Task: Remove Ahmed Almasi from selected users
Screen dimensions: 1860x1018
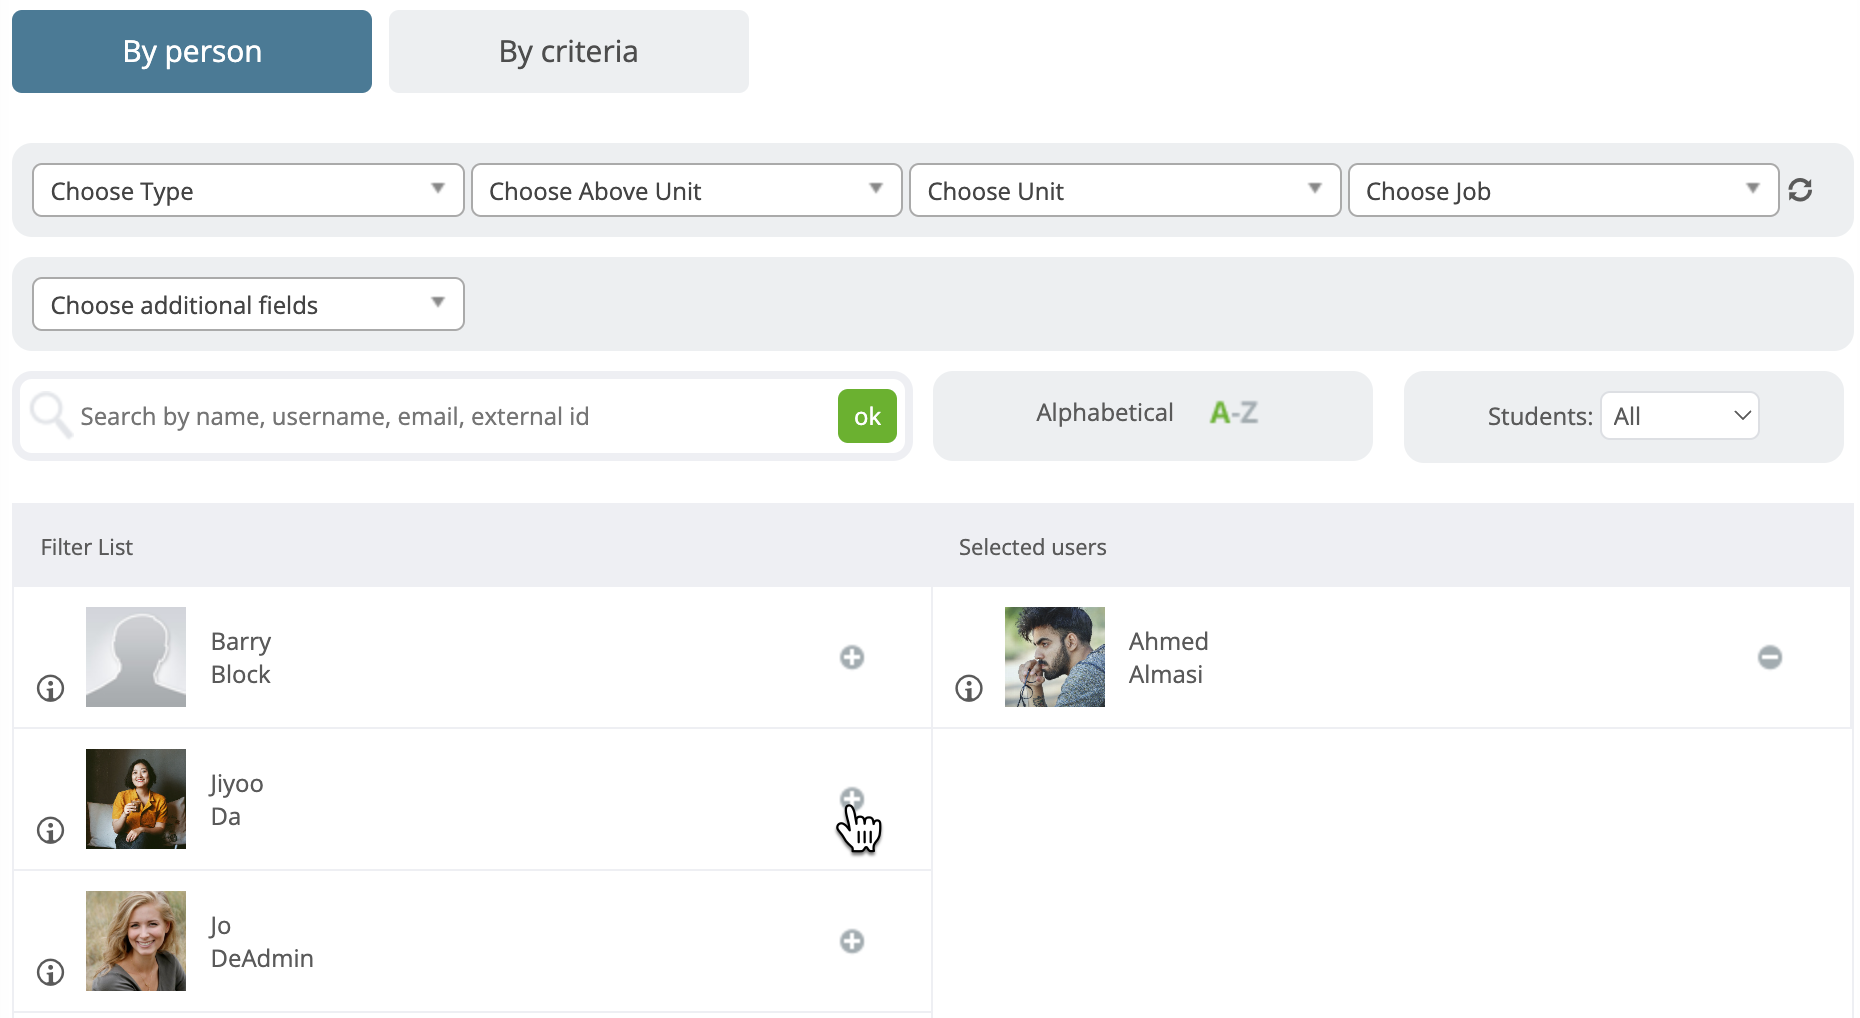Action: (1770, 657)
